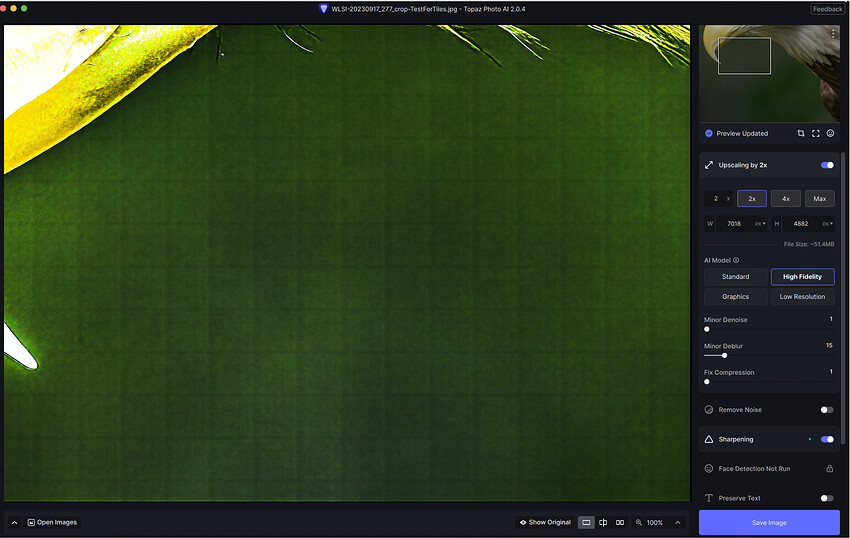Image resolution: width=850 pixels, height=538 pixels.
Task: Click the File Size estimate text
Action: point(809,244)
